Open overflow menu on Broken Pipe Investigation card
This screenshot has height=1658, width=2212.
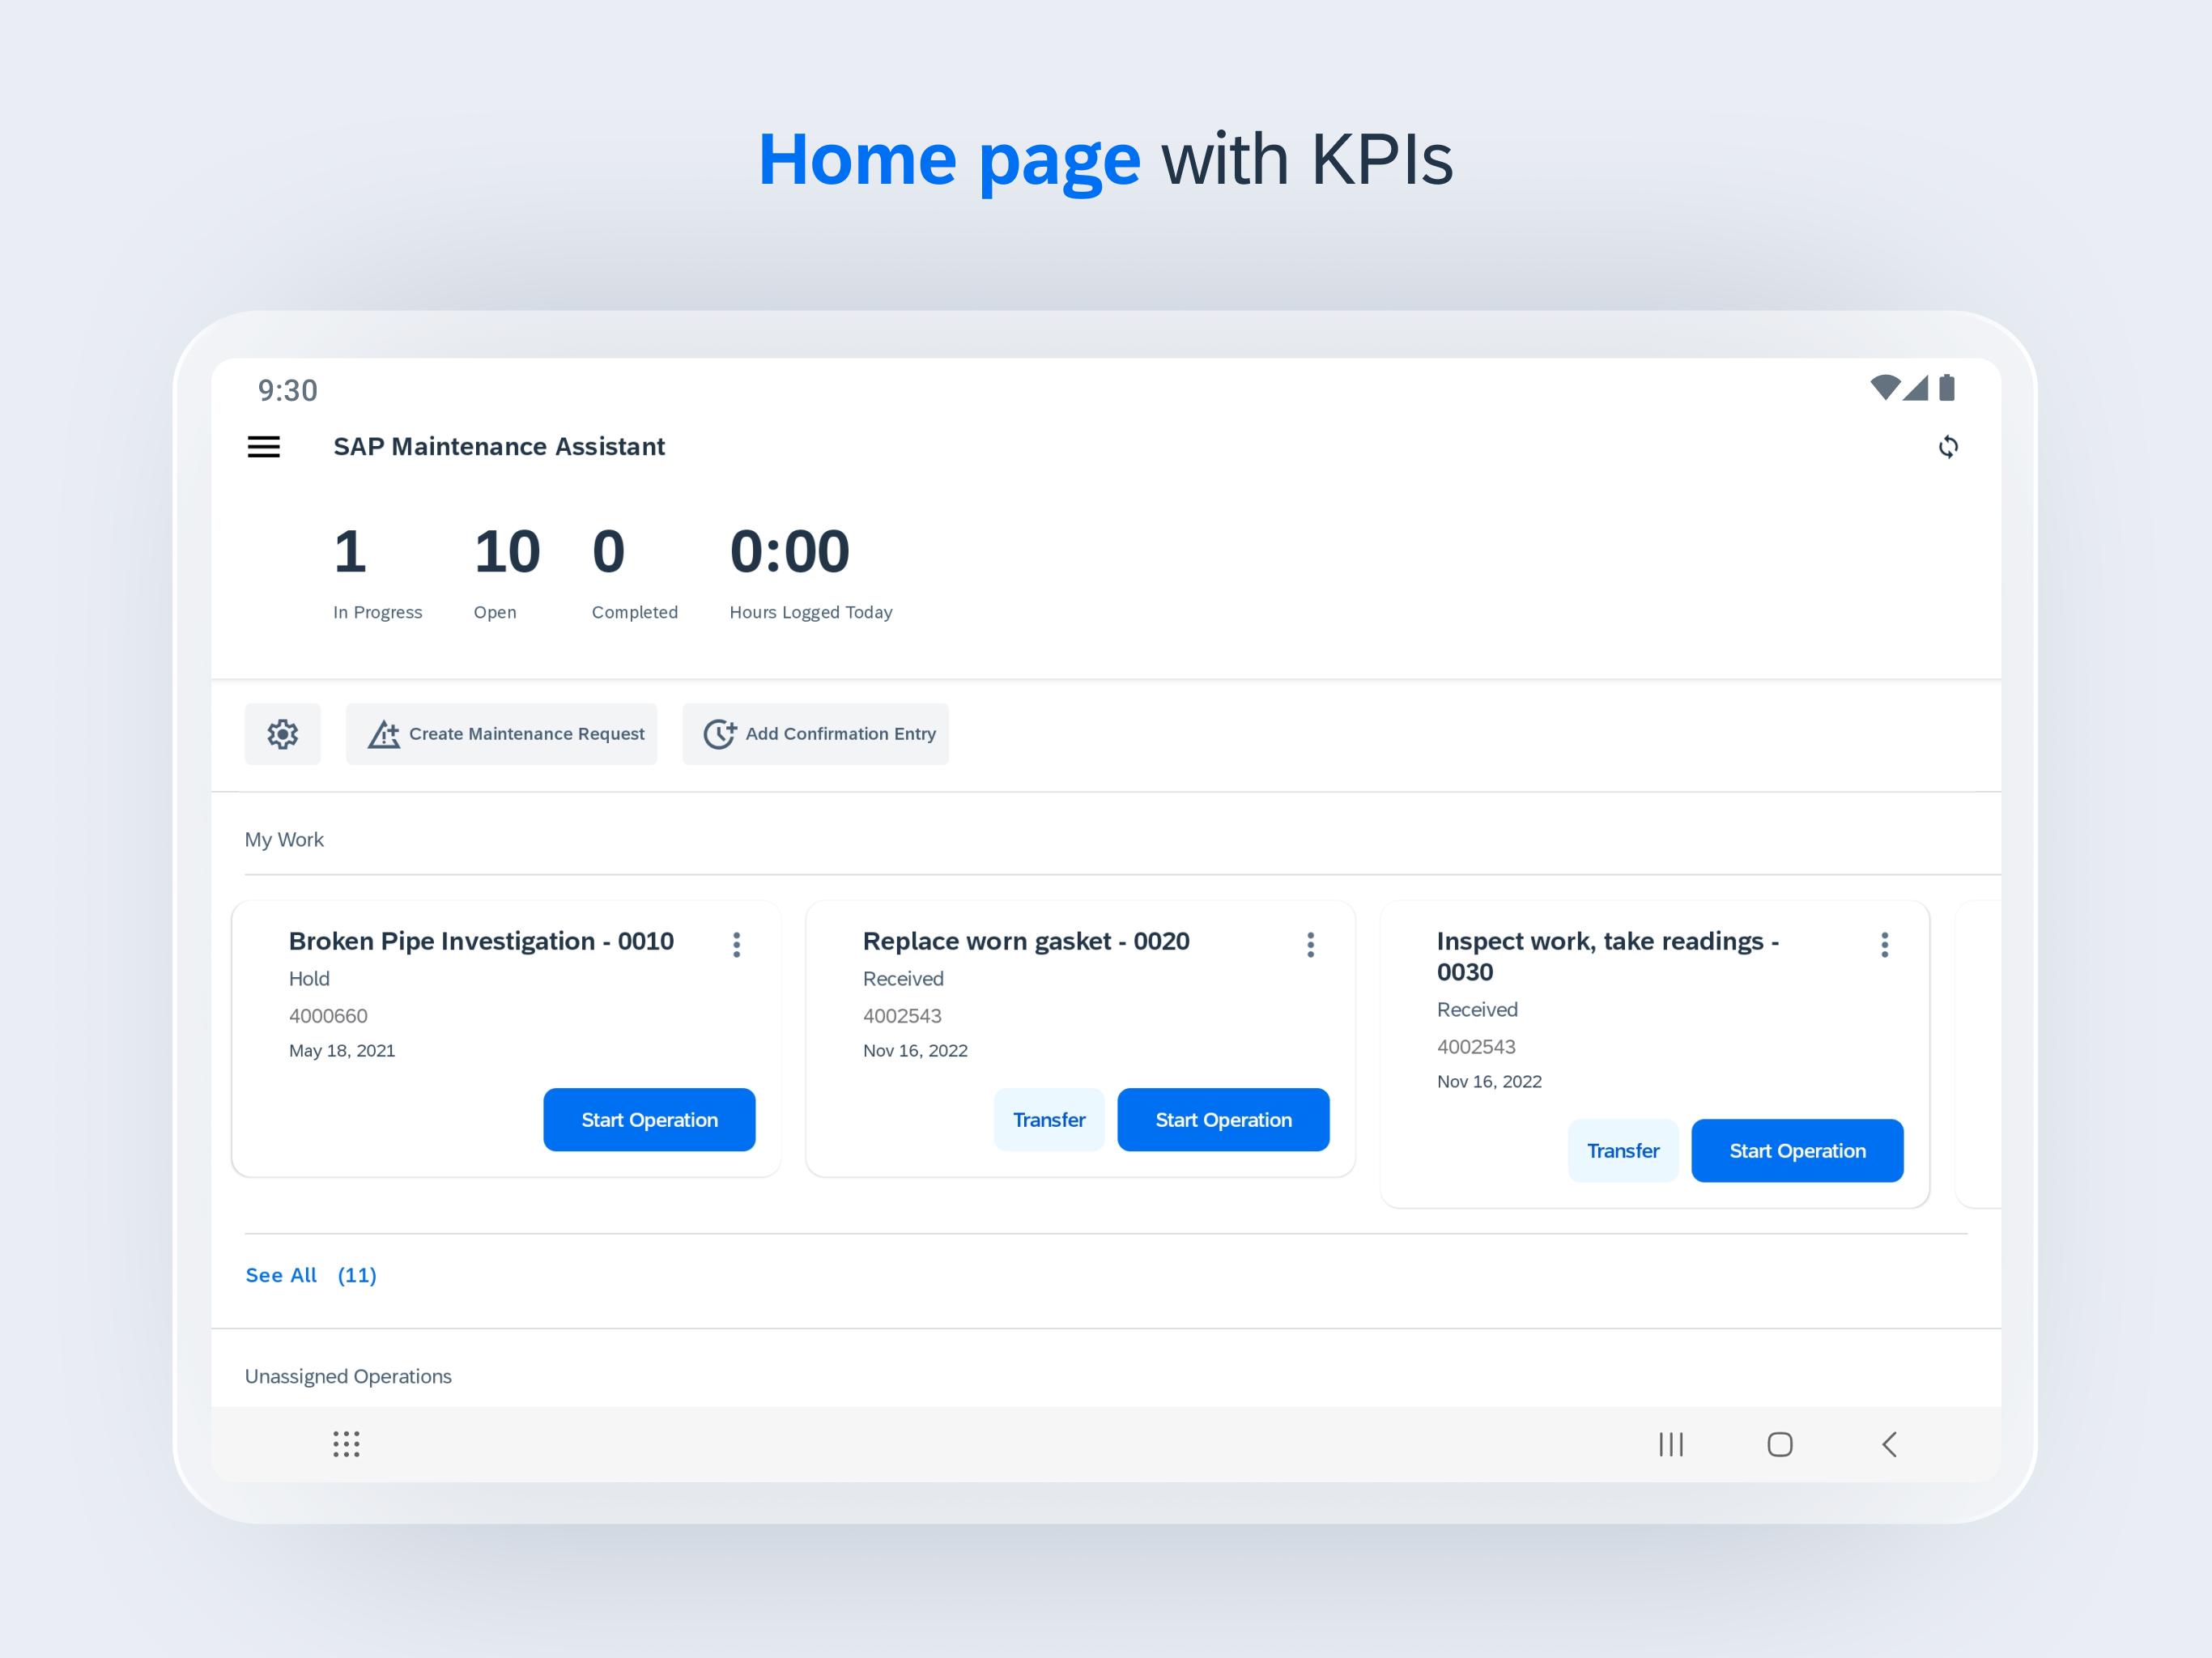click(737, 945)
